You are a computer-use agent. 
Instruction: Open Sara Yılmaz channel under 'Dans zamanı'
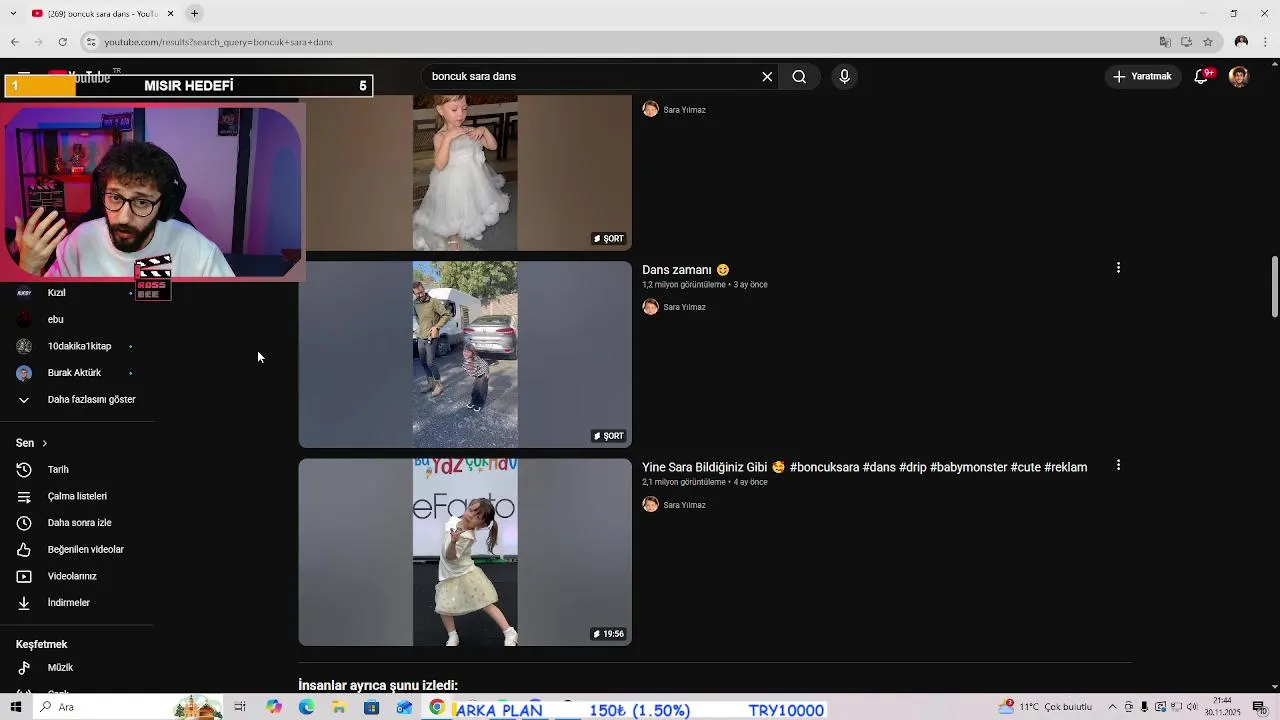(684, 307)
